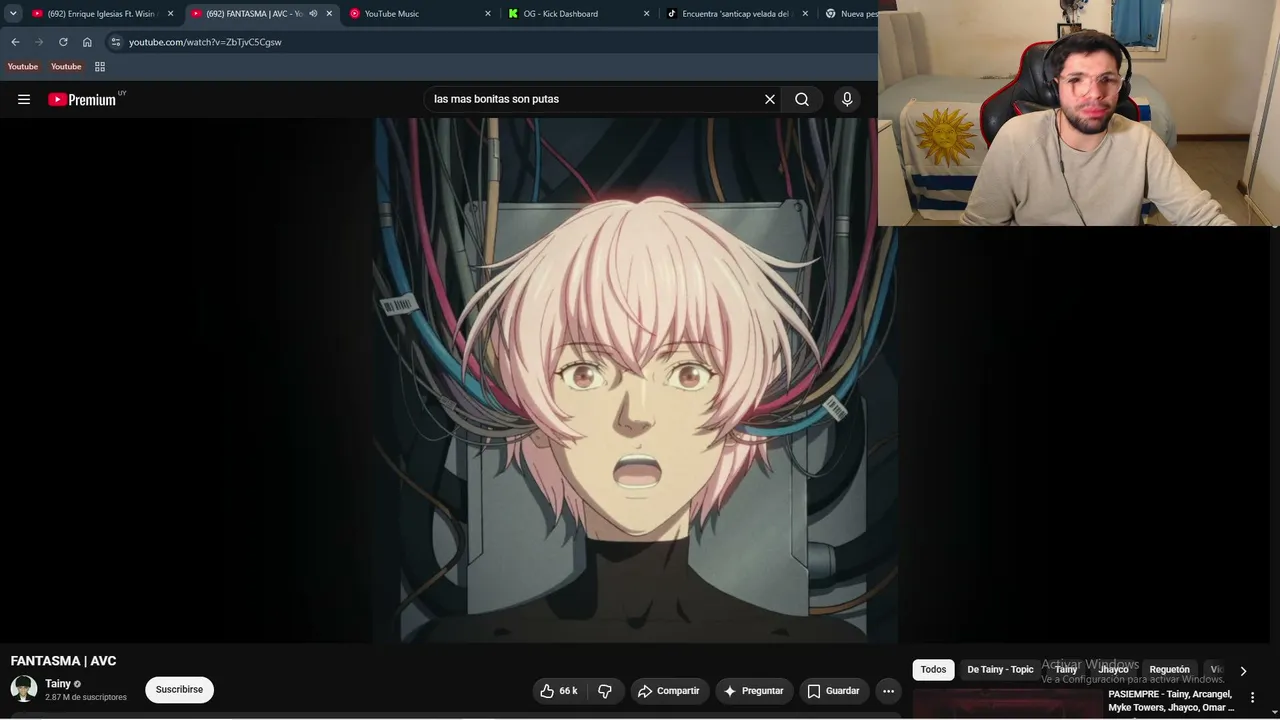Close the FANTASMA | AVC tab

(329, 14)
